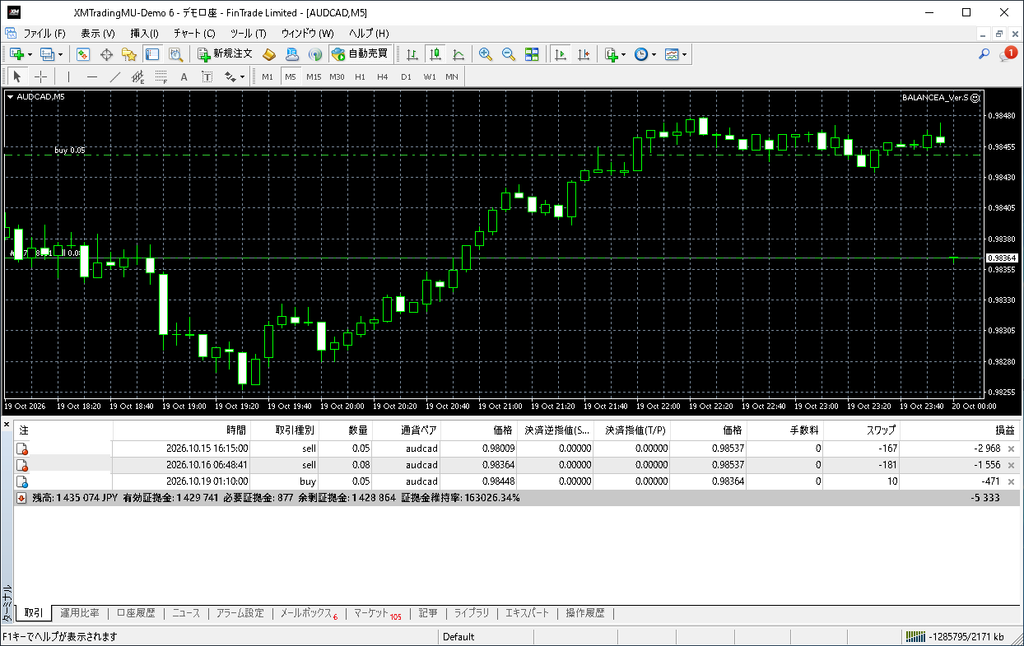The image size is (1024, 646).
Task: Open the profiles dropdown arrow
Action: tap(60, 55)
